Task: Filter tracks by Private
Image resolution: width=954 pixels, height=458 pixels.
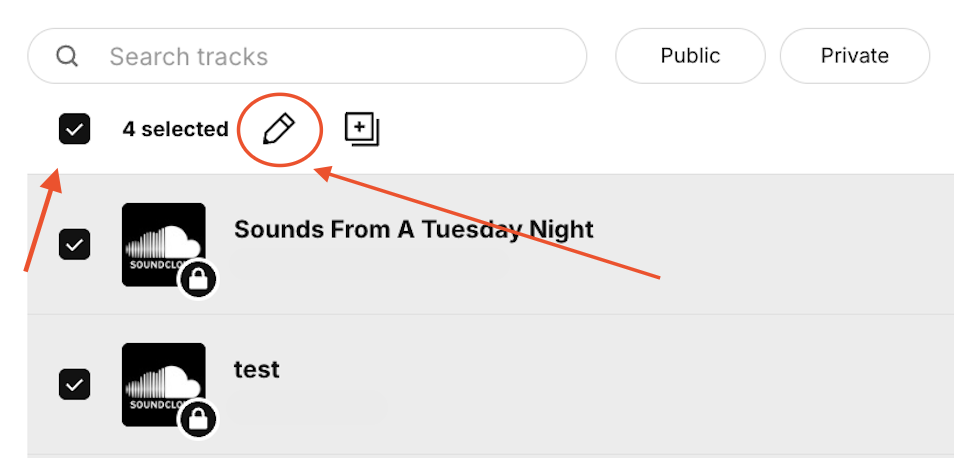Action: tap(854, 56)
